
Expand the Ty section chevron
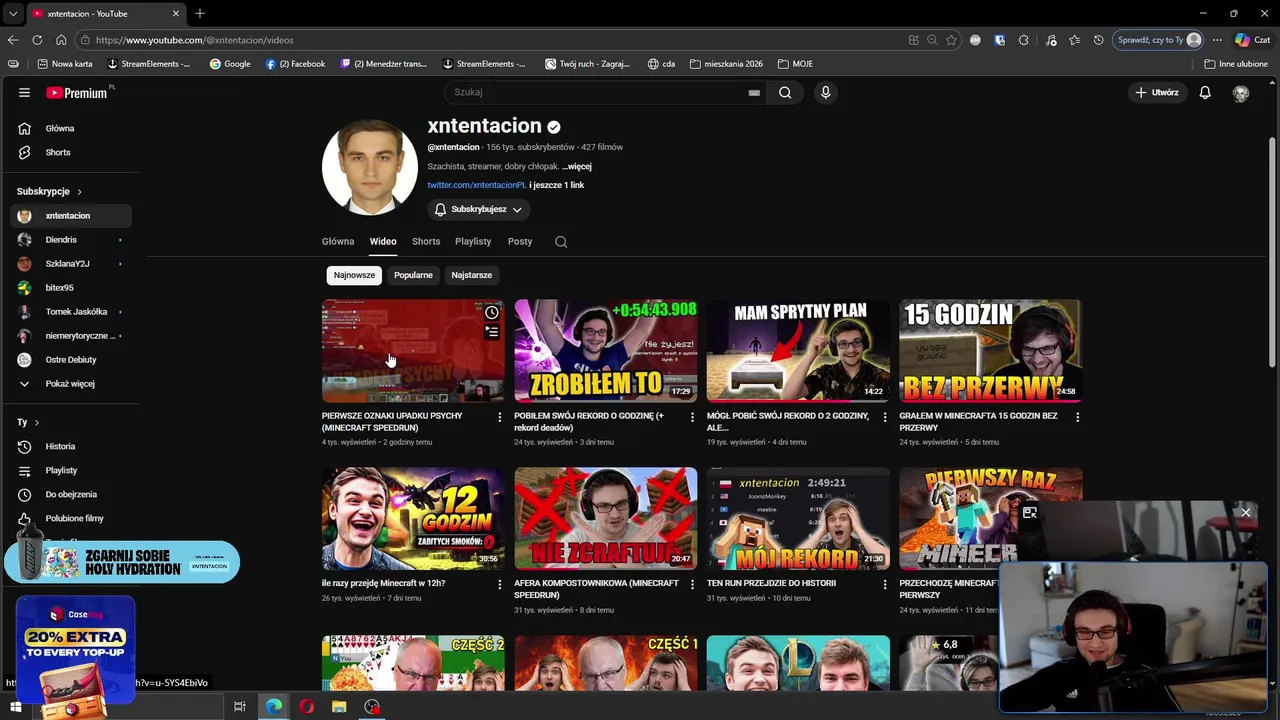[37, 422]
